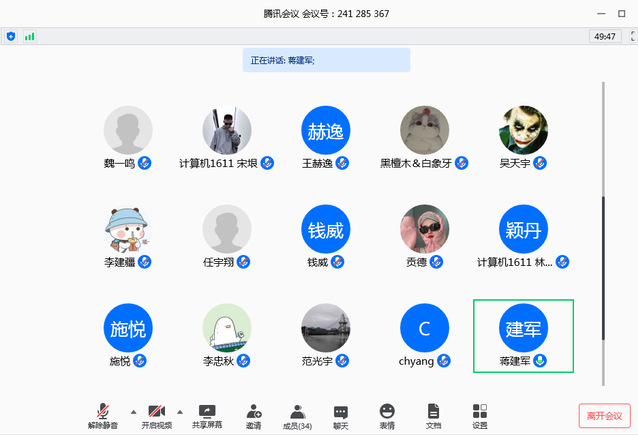Screen dimensions: 638x437
Task: Click muted mic icon beside 吴天宇
Action: (540, 163)
